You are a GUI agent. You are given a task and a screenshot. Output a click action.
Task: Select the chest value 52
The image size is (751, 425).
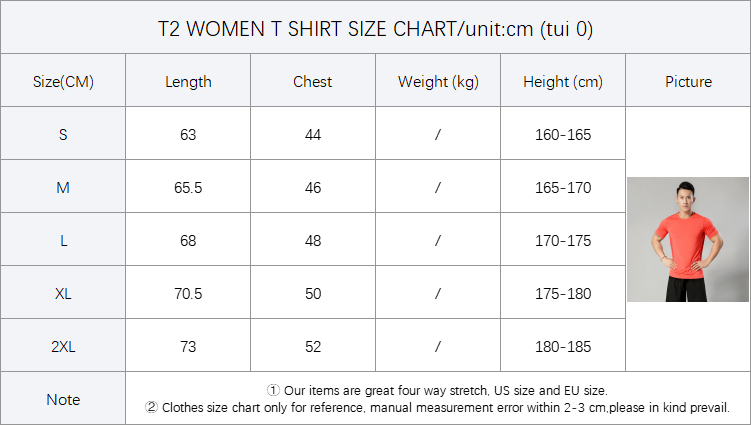[313, 347]
